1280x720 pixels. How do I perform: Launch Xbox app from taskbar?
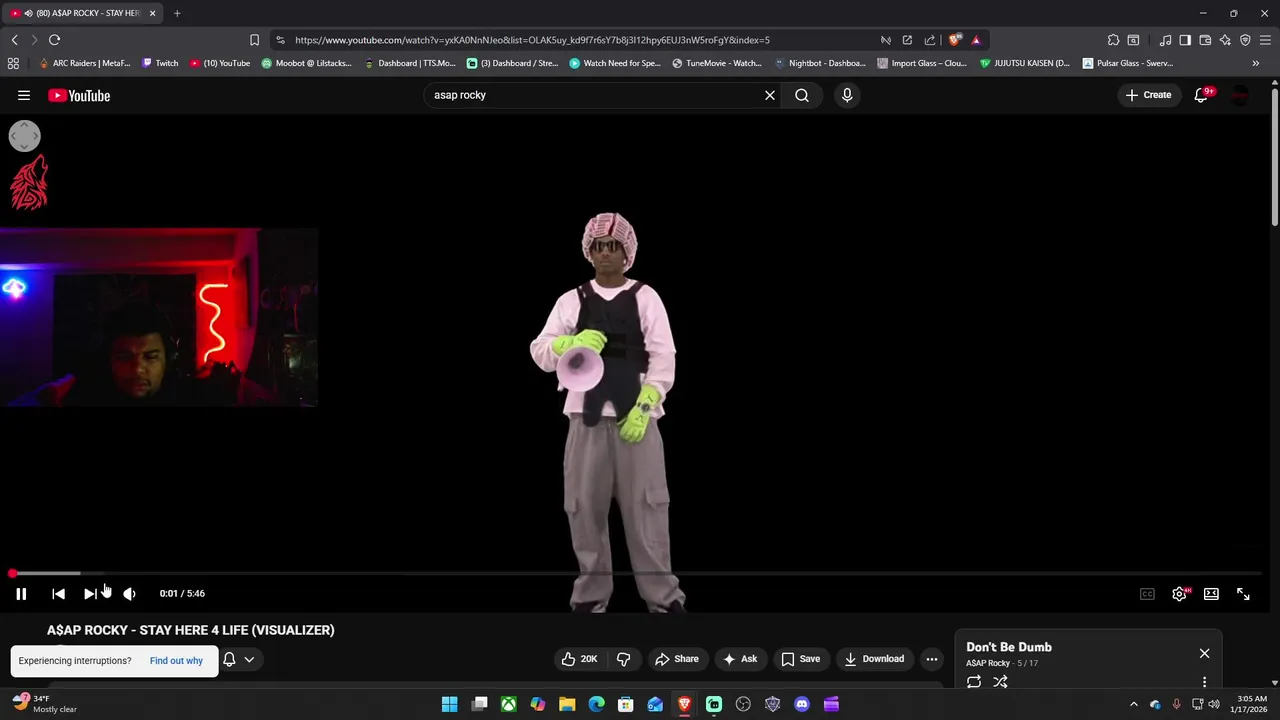[x=509, y=704]
